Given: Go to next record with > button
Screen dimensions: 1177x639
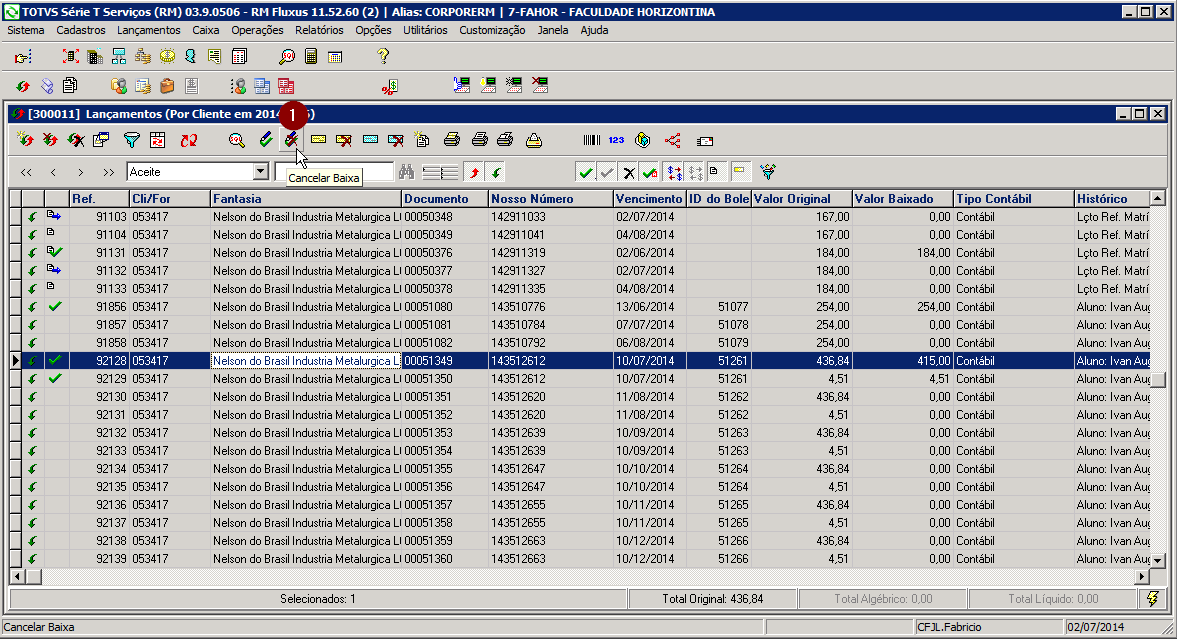Looking at the screenshot, I should [x=81, y=172].
